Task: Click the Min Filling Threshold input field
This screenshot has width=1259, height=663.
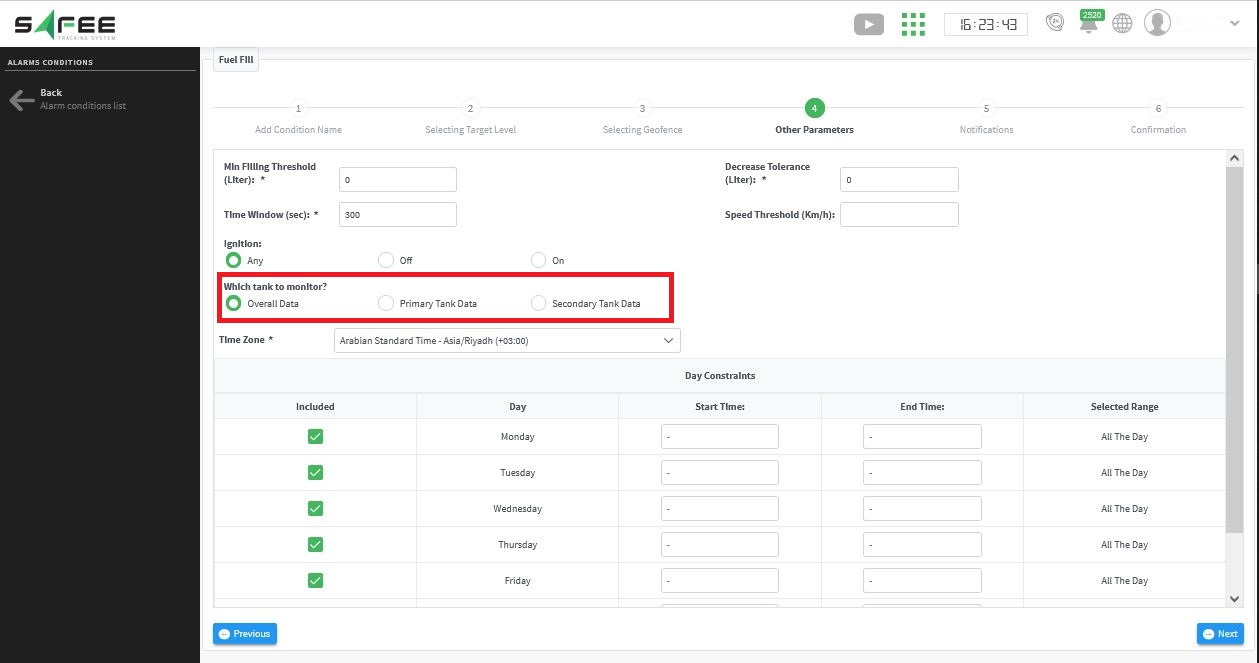Action: [398, 180]
